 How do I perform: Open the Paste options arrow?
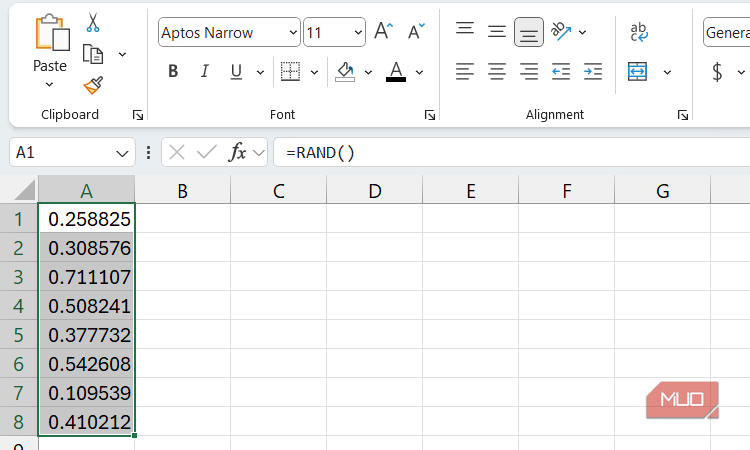pyautogui.click(x=49, y=85)
